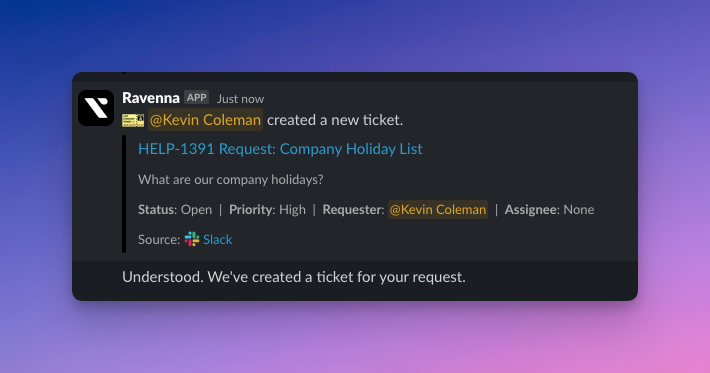
Task: Click the black attachment bar beside the ticket
Action: pos(124,194)
